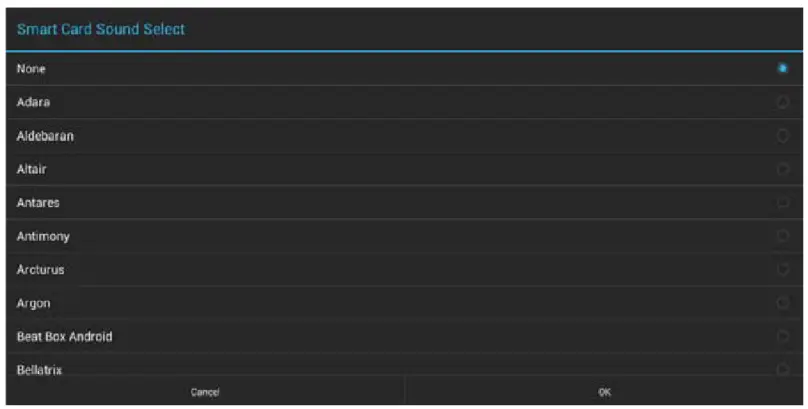
Task: Choose the 'None' sound label
Action: (31, 69)
